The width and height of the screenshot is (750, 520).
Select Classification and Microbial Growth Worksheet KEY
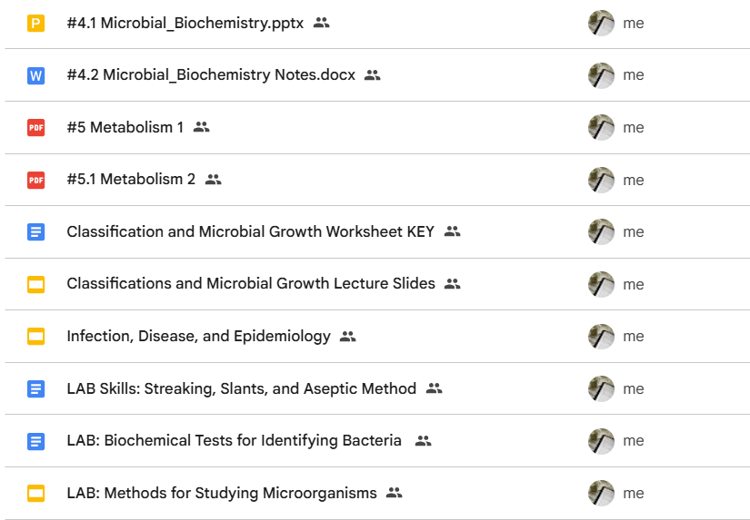[x=250, y=232]
